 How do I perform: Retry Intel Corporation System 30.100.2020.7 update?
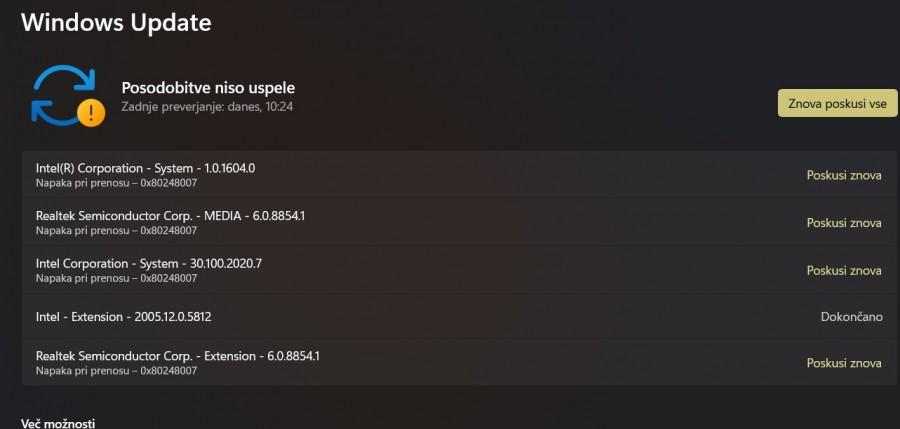click(x=843, y=270)
